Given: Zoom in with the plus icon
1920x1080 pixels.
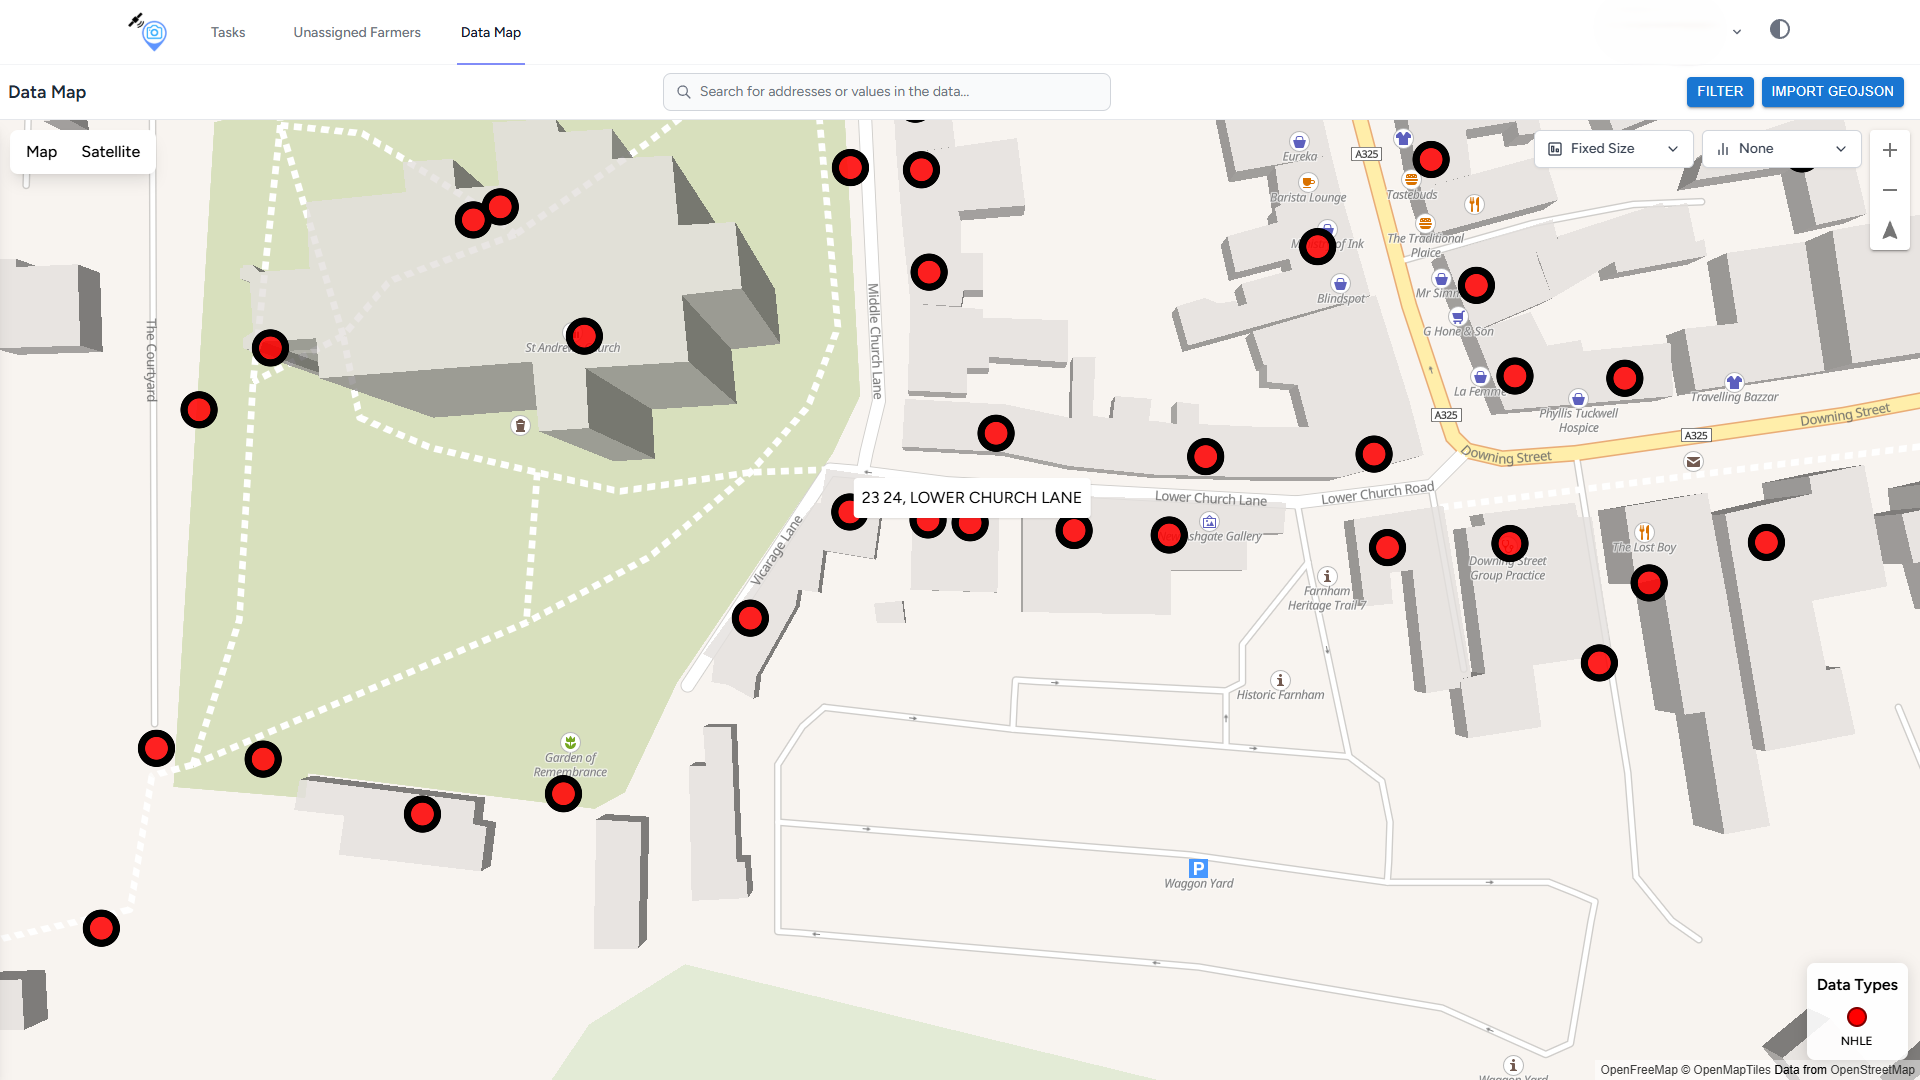Looking at the screenshot, I should point(1889,150).
